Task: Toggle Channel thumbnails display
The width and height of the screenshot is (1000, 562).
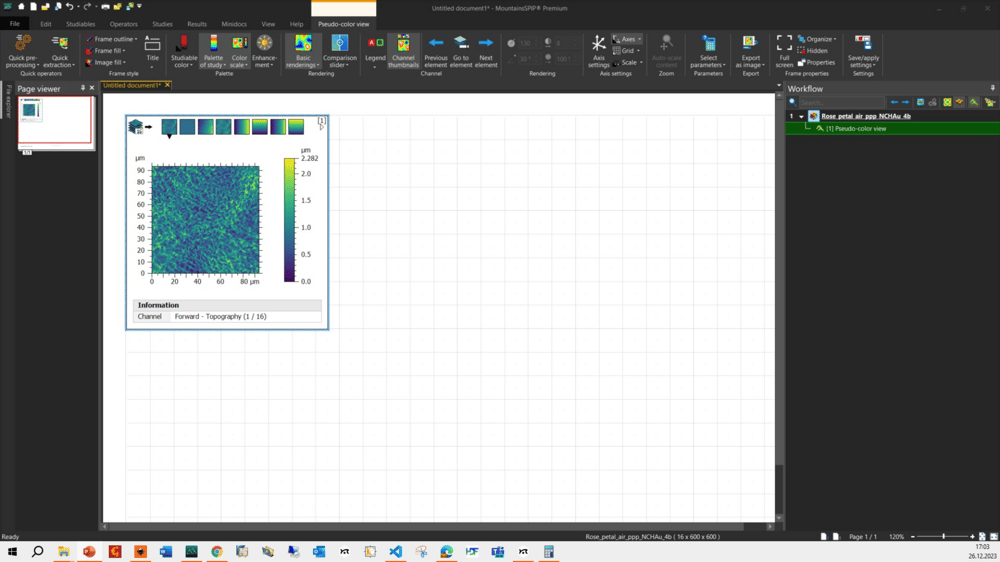Action: [403, 51]
